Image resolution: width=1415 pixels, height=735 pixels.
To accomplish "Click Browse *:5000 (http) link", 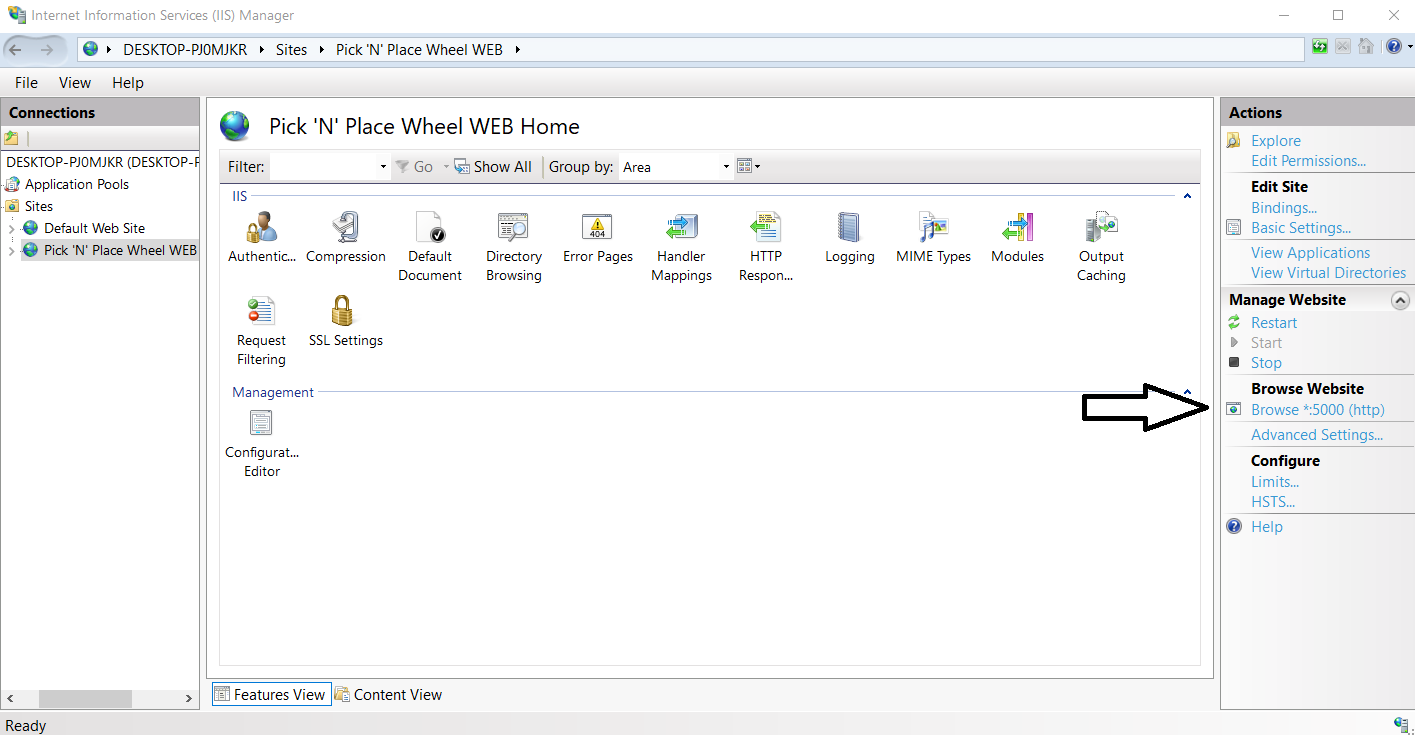I will (1318, 410).
